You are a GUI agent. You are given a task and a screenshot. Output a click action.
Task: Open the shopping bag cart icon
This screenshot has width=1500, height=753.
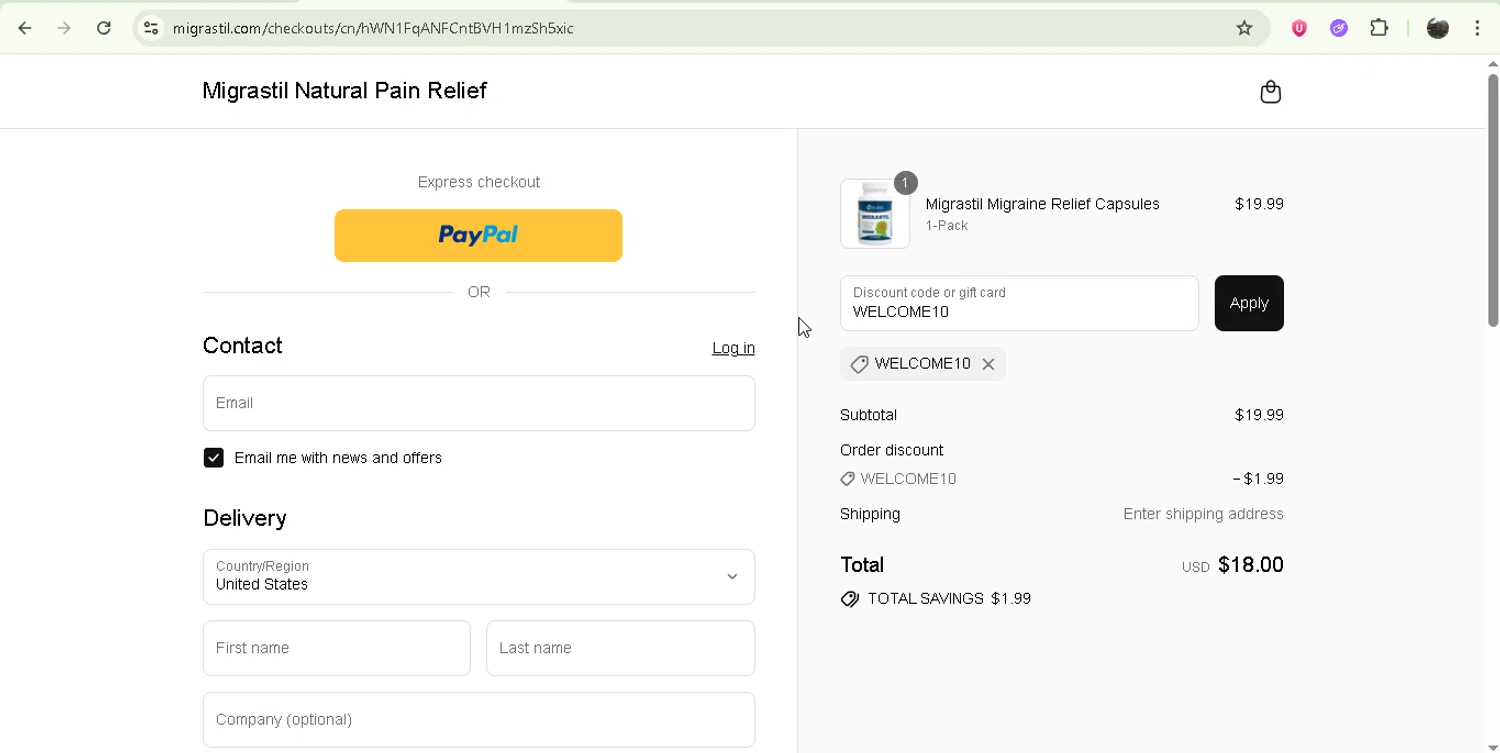(1270, 92)
